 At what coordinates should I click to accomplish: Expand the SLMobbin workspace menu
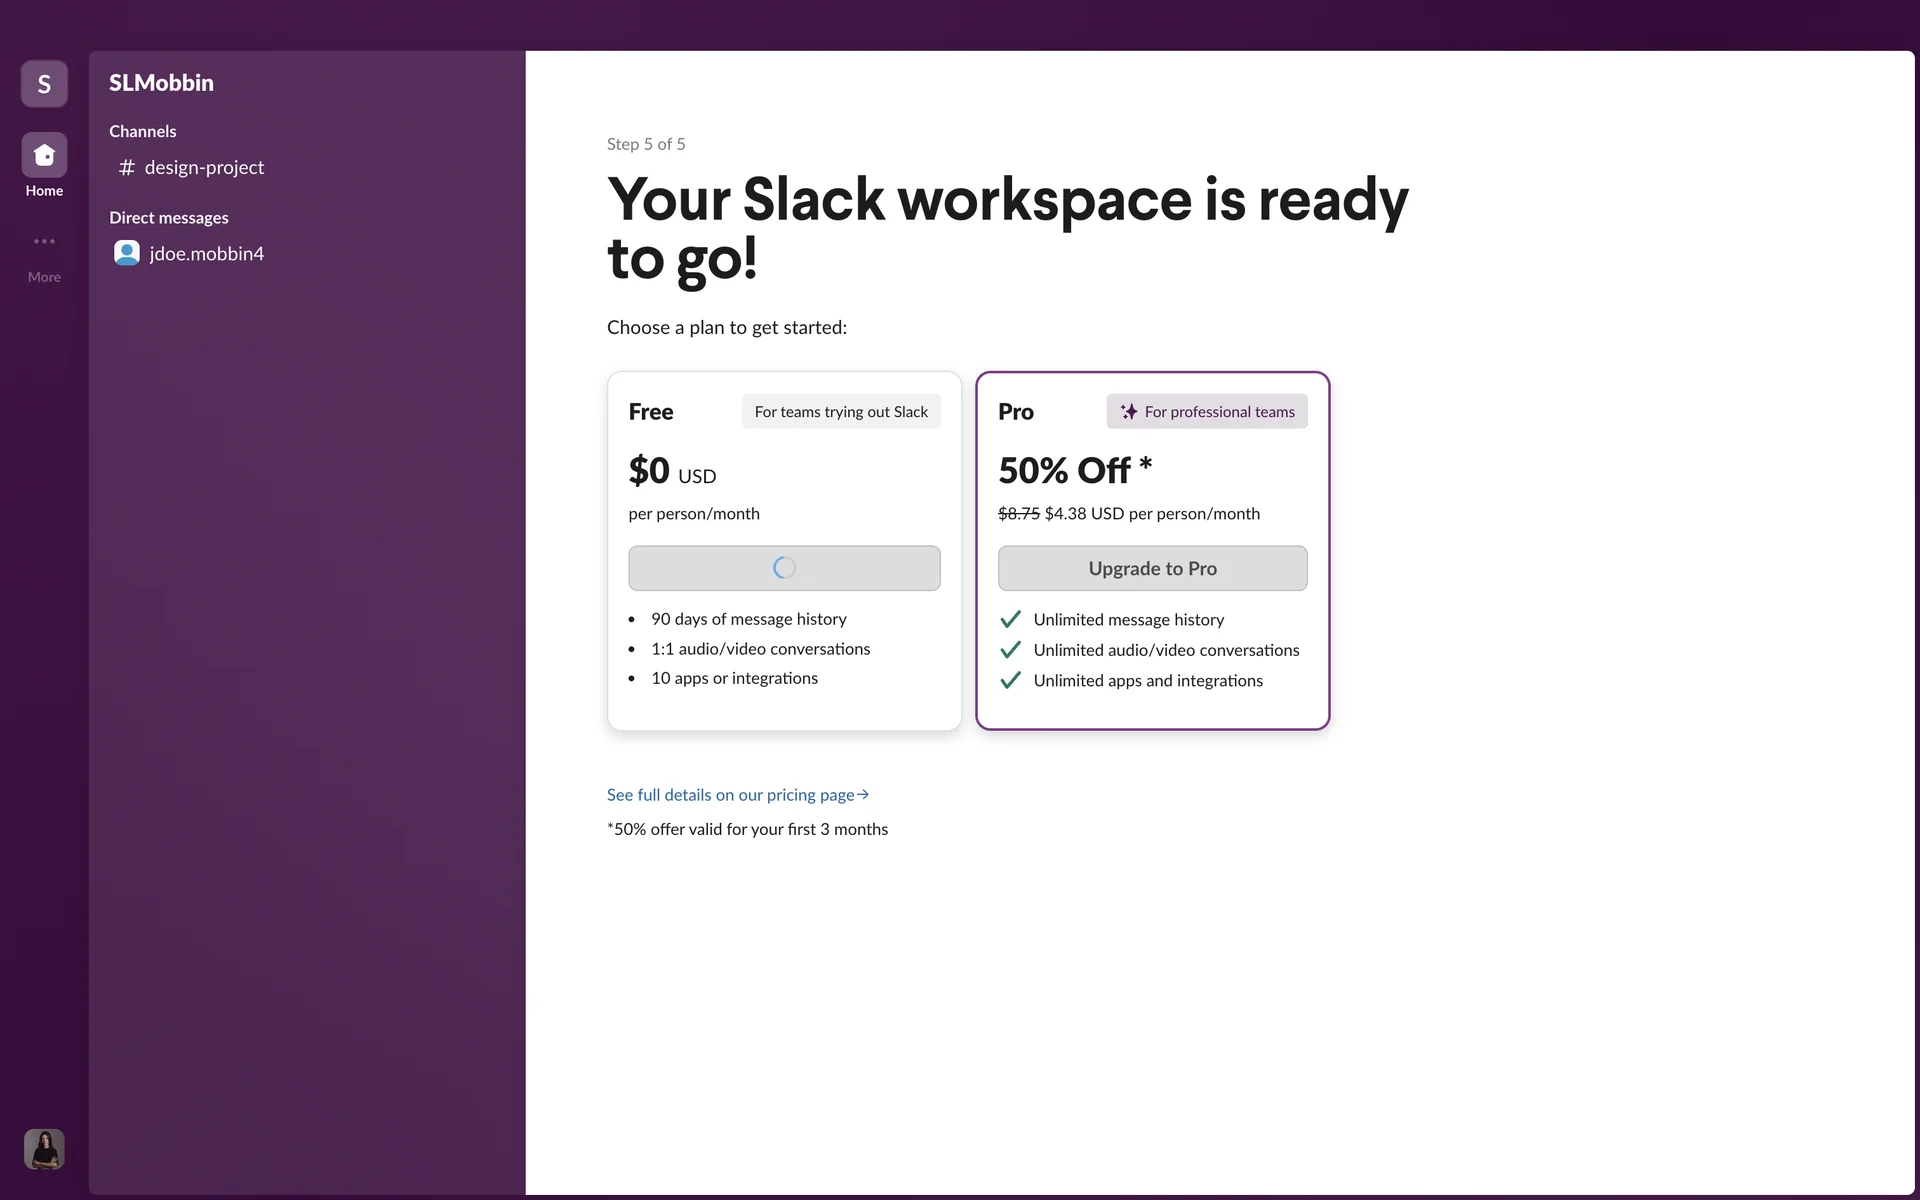(161, 83)
